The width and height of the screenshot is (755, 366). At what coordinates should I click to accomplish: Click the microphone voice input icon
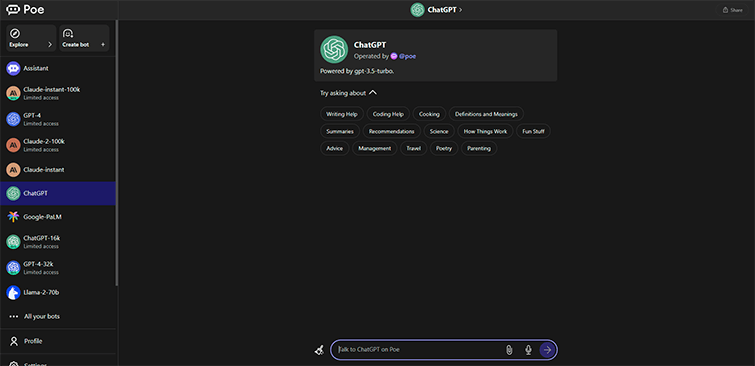[x=528, y=350]
